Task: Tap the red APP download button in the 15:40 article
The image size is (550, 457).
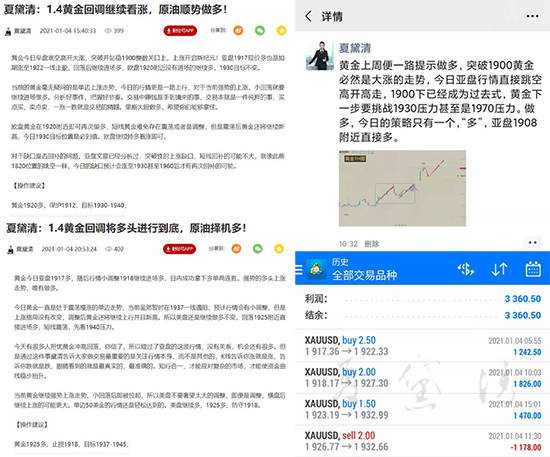Action: pos(180,31)
